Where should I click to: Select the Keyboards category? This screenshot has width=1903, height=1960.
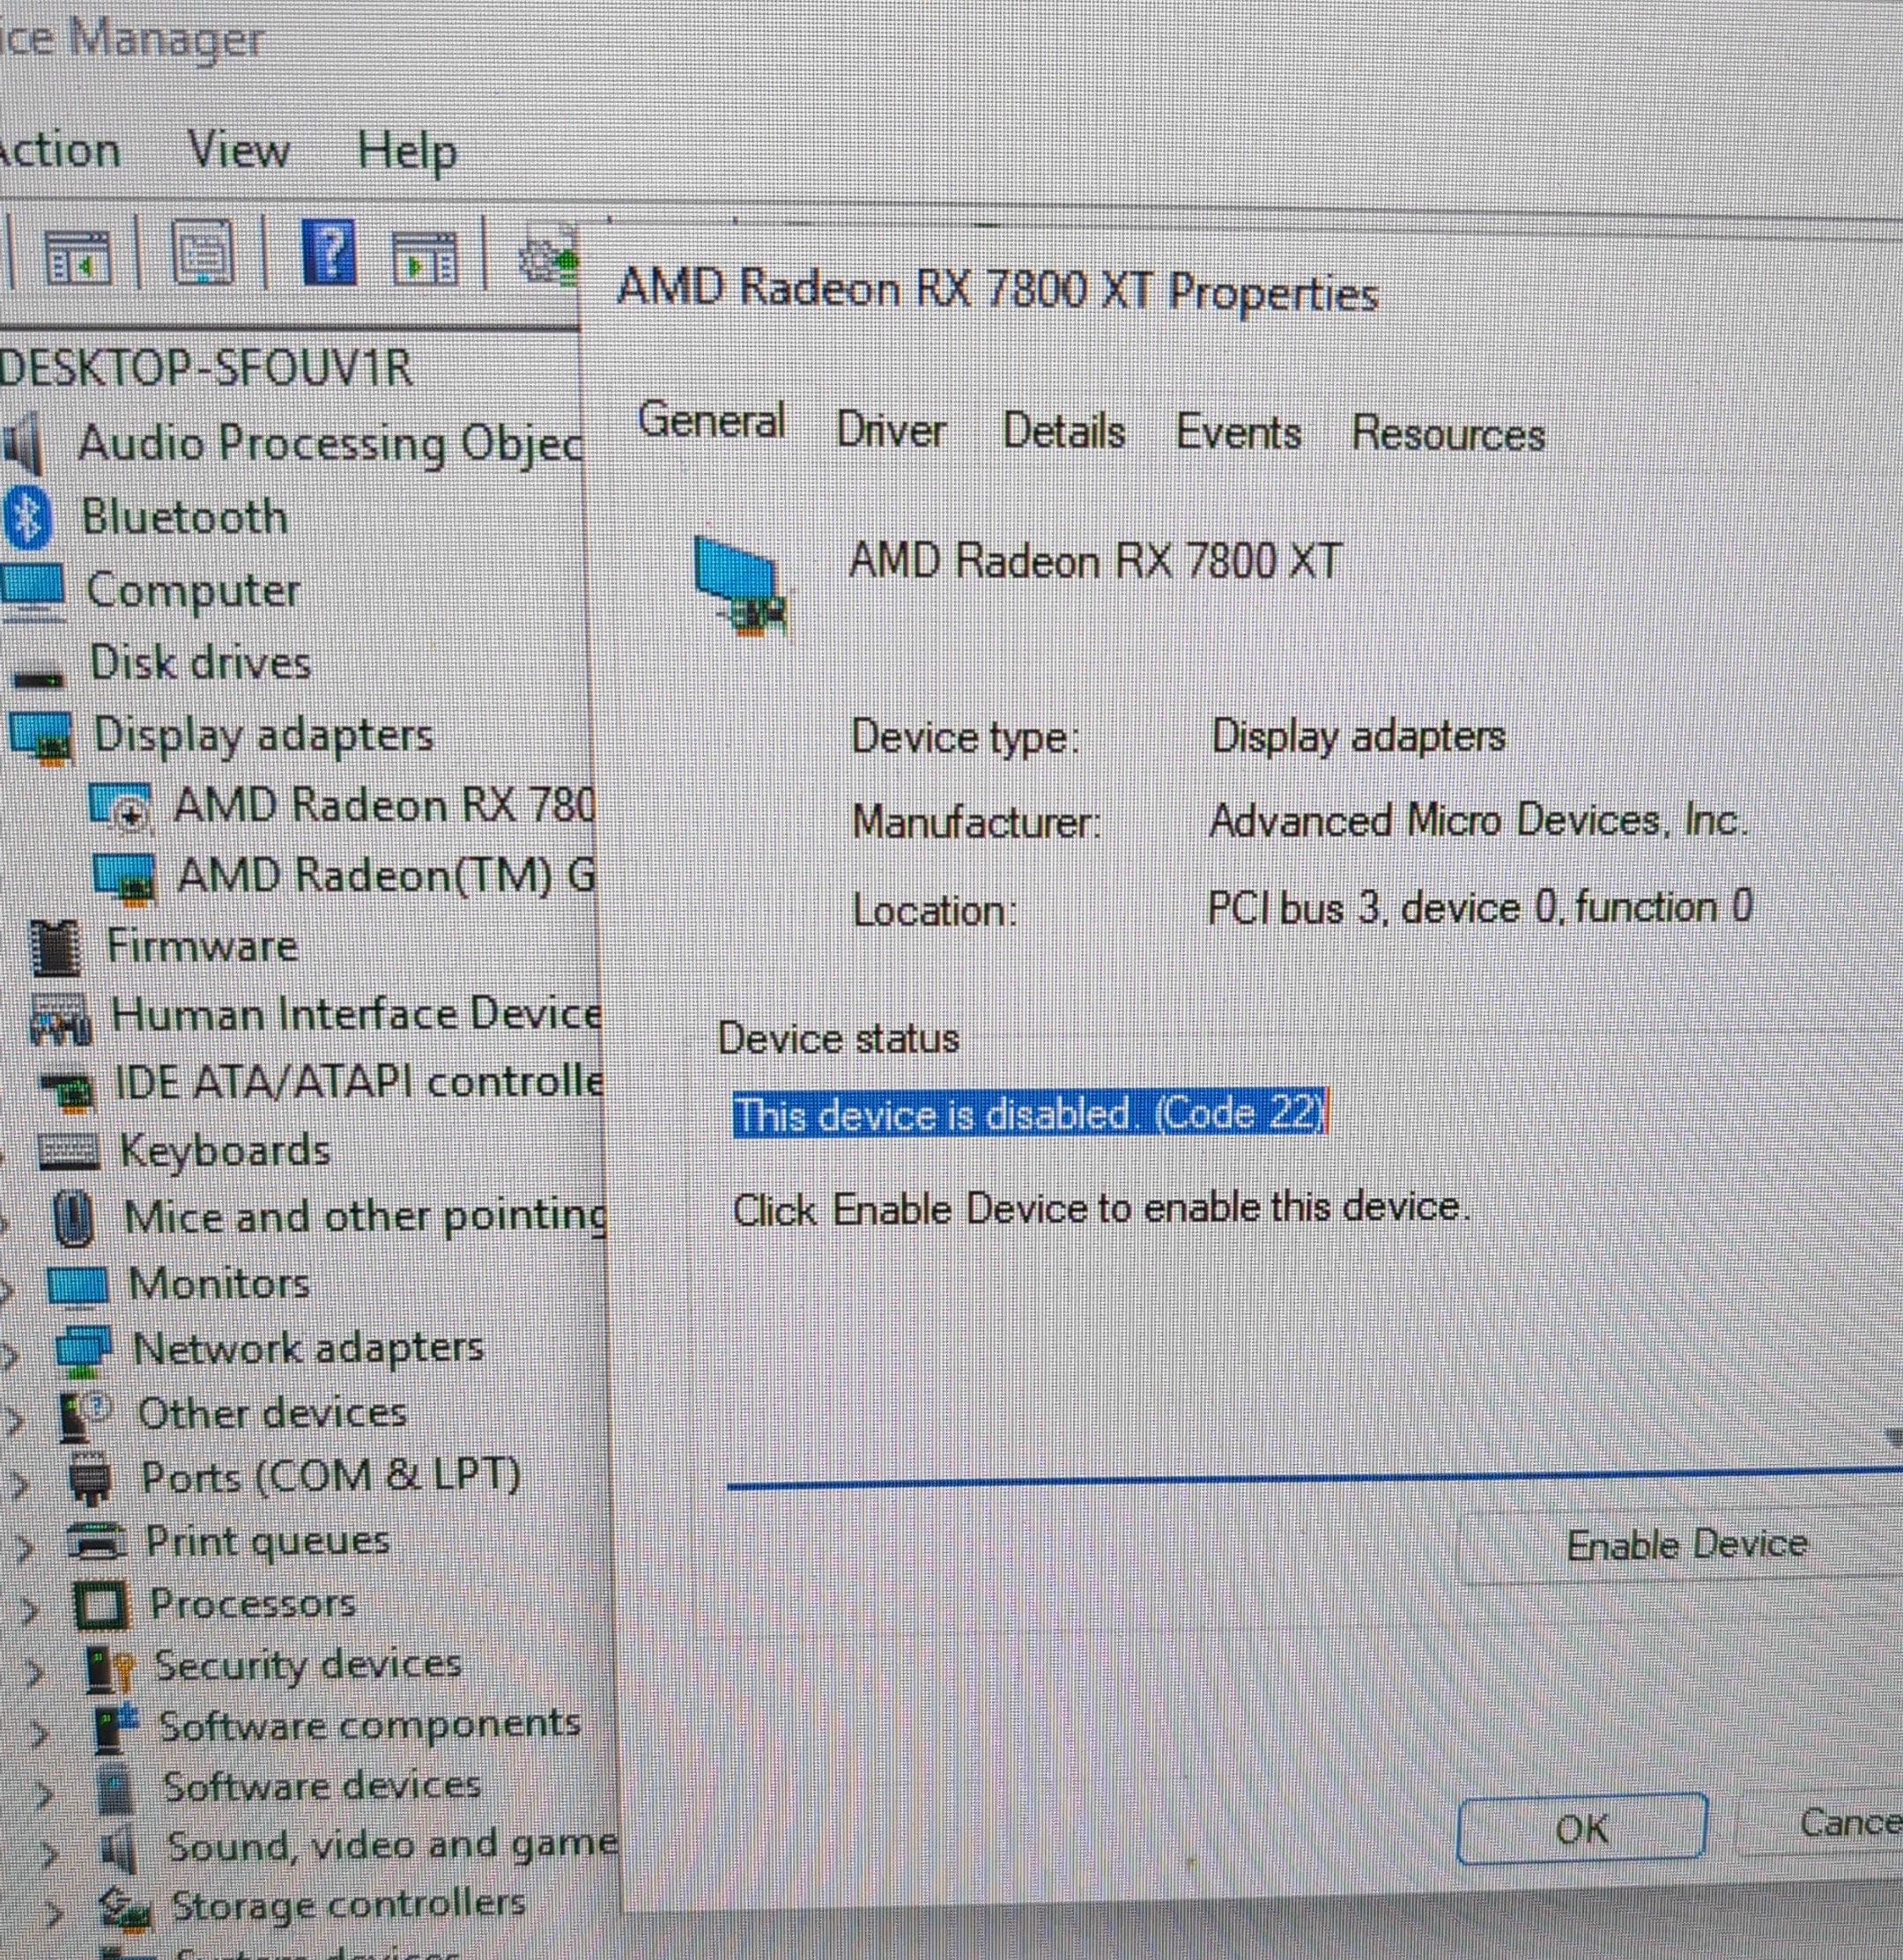[x=225, y=1150]
